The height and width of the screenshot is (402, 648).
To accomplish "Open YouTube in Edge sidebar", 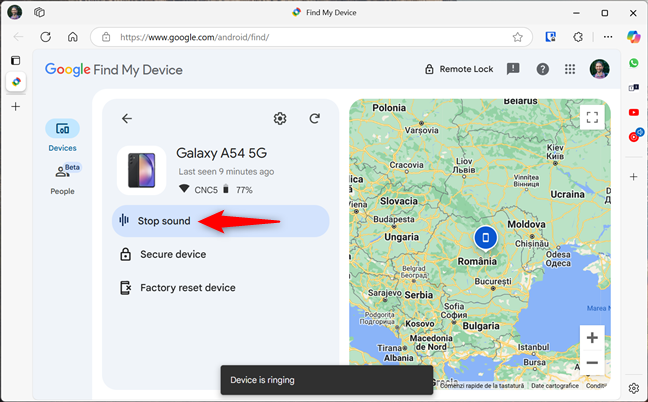I will [634, 112].
